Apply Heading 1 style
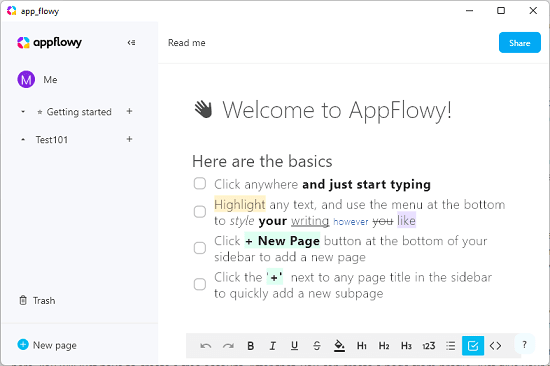 (x=362, y=346)
